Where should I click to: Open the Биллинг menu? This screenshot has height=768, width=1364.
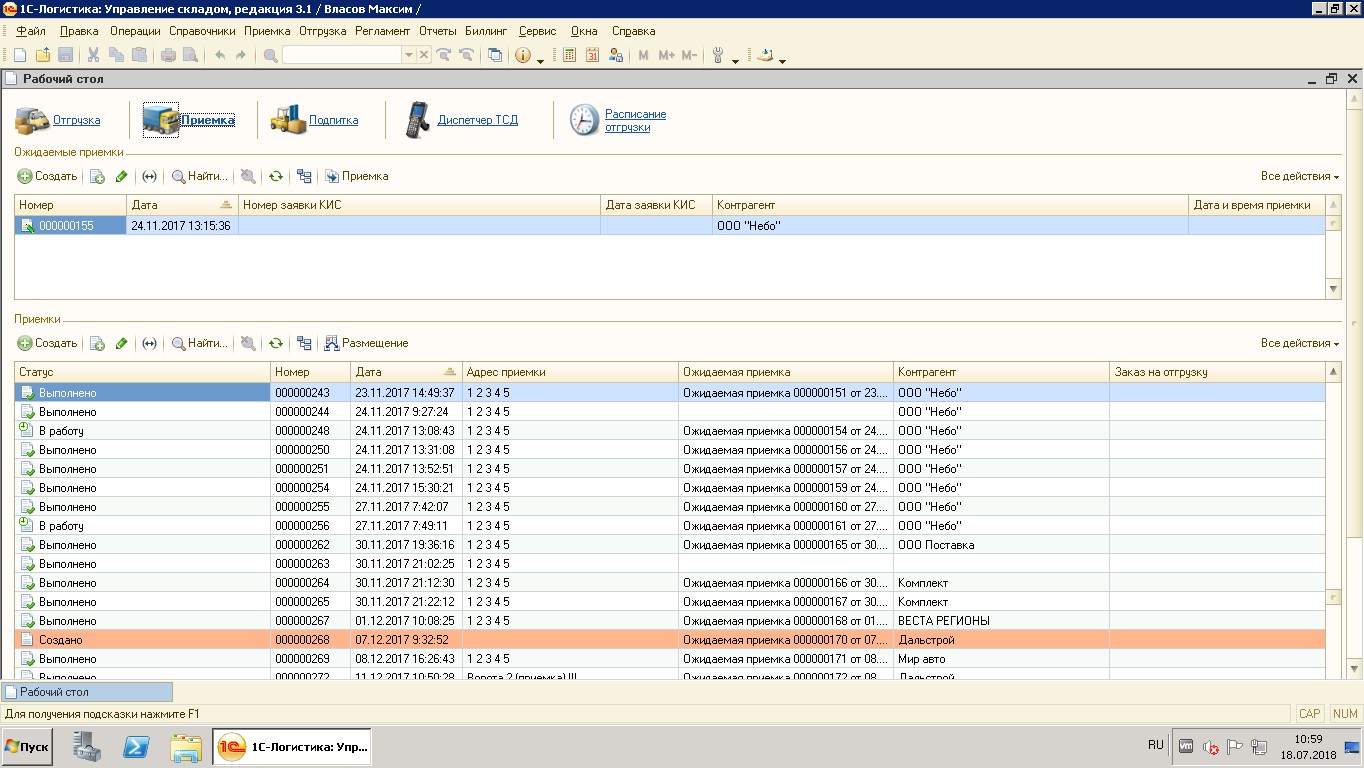click(485, 31)
